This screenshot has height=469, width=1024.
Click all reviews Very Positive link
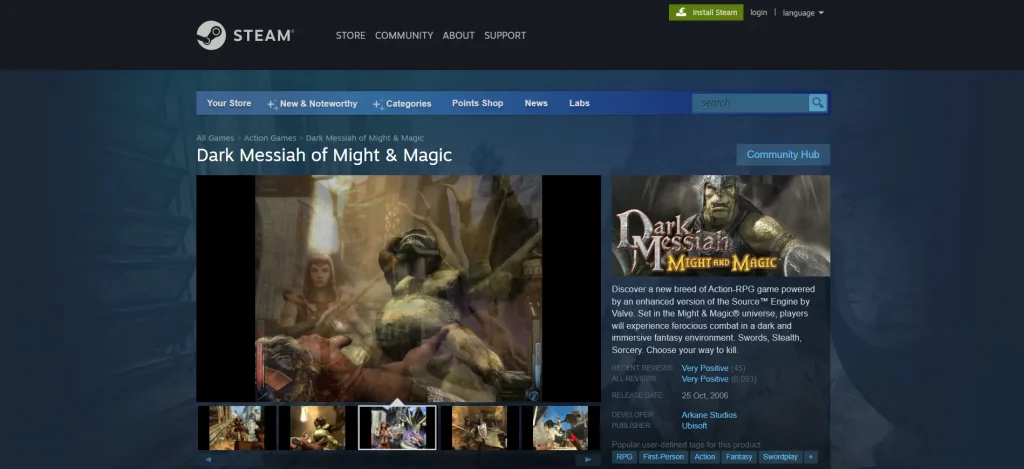point(705,379)
